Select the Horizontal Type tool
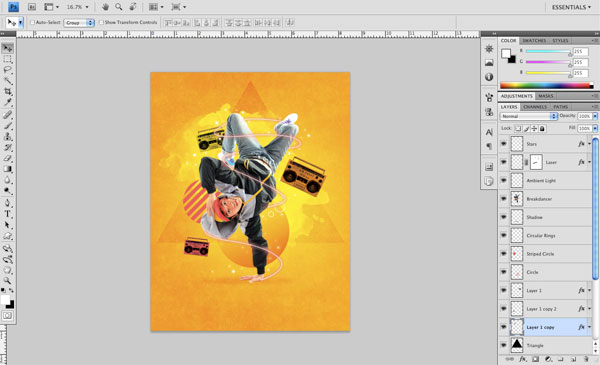Screen dimensions: 600x365 (x=7, y=214)
